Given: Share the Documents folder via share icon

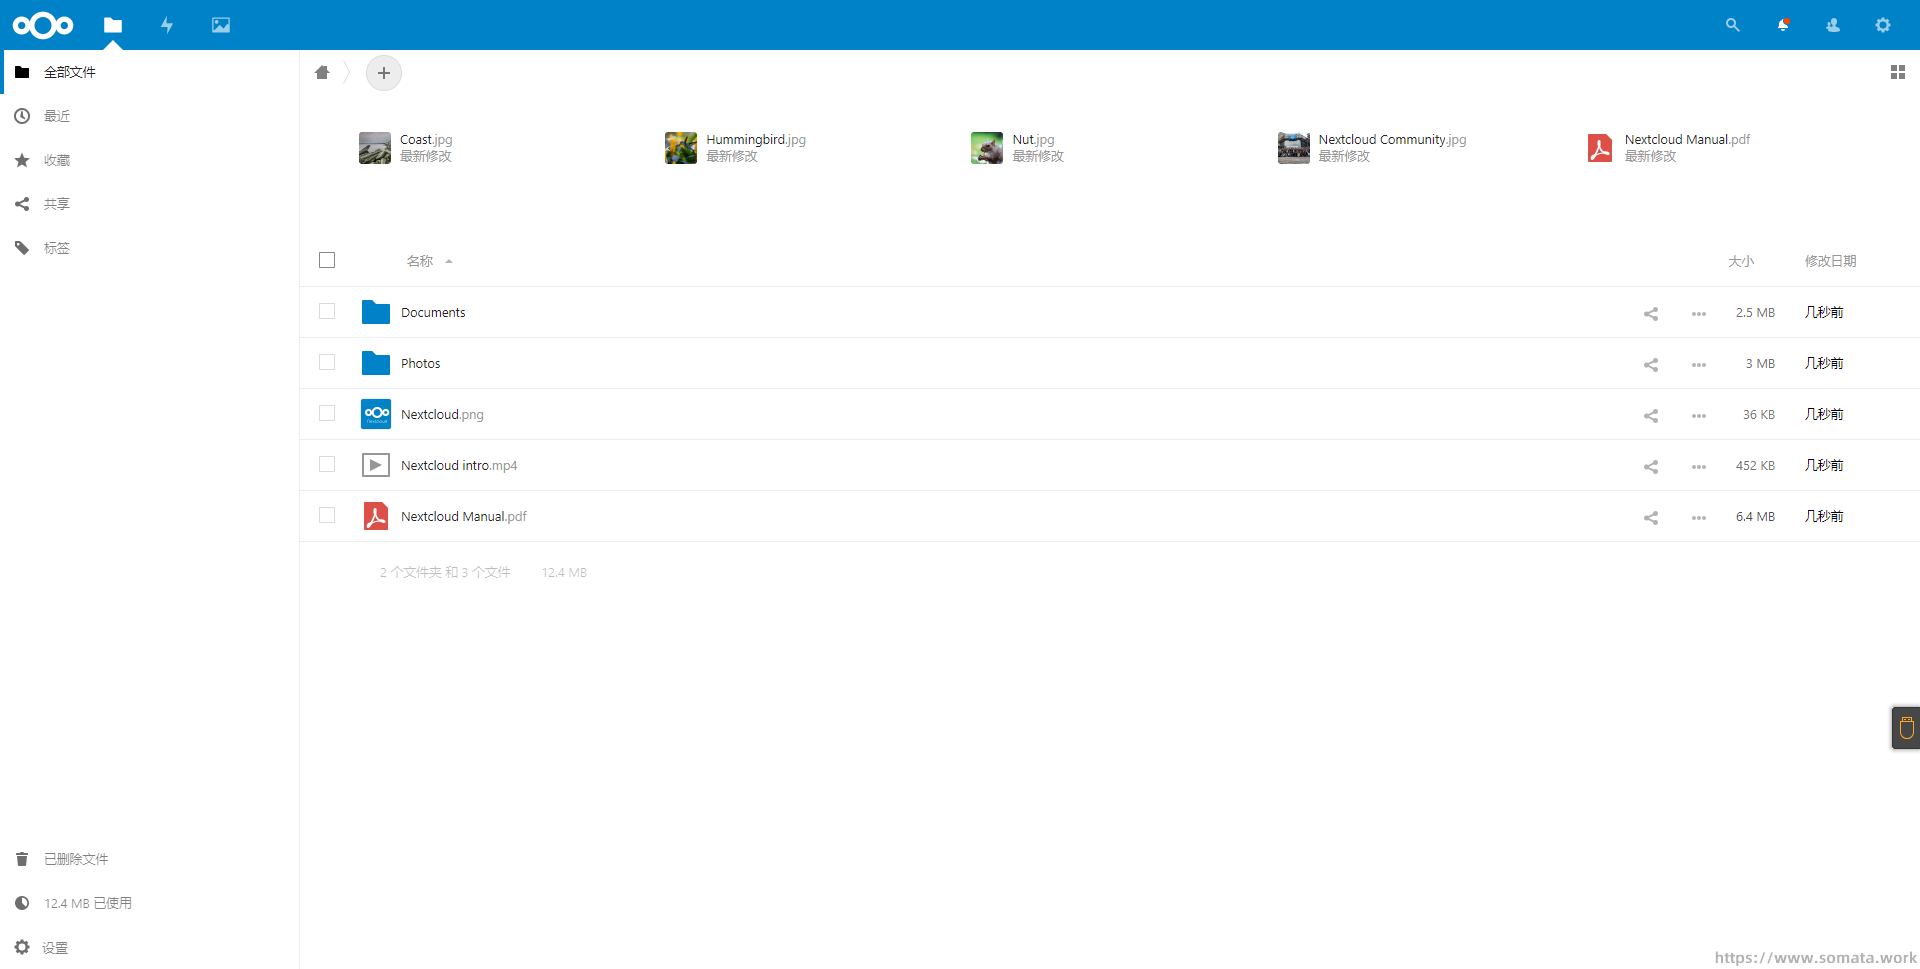Looking at the screenshot, I should coord(1651,313).
